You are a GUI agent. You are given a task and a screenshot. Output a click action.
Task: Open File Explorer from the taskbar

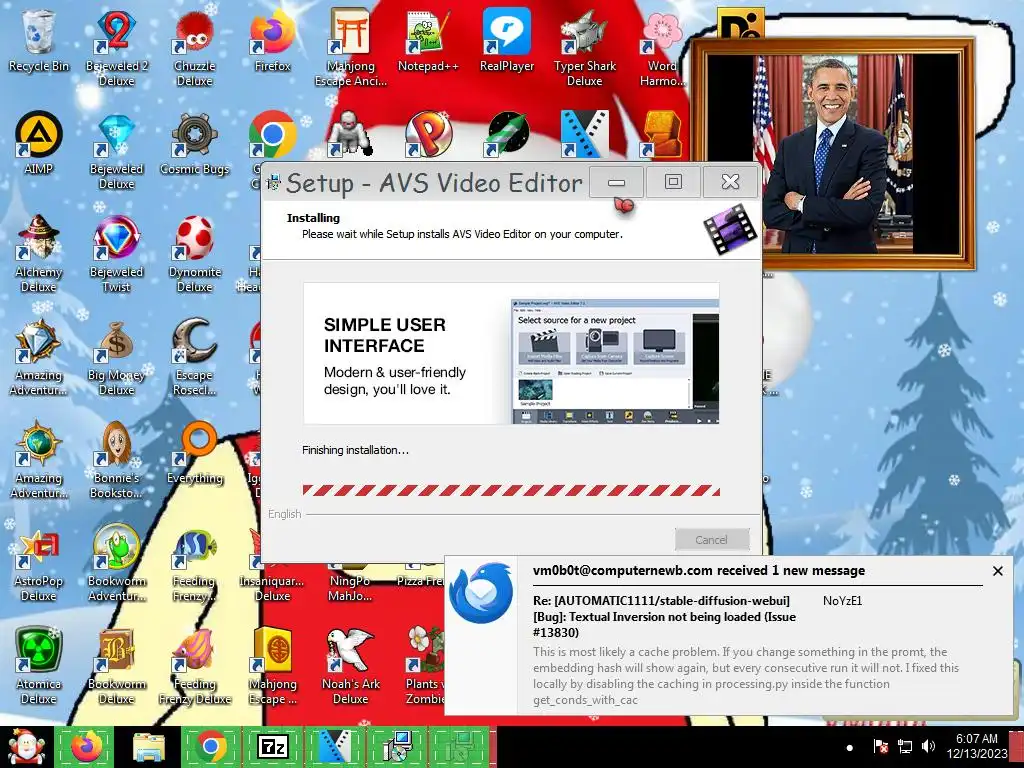click(x=149, y=747)
